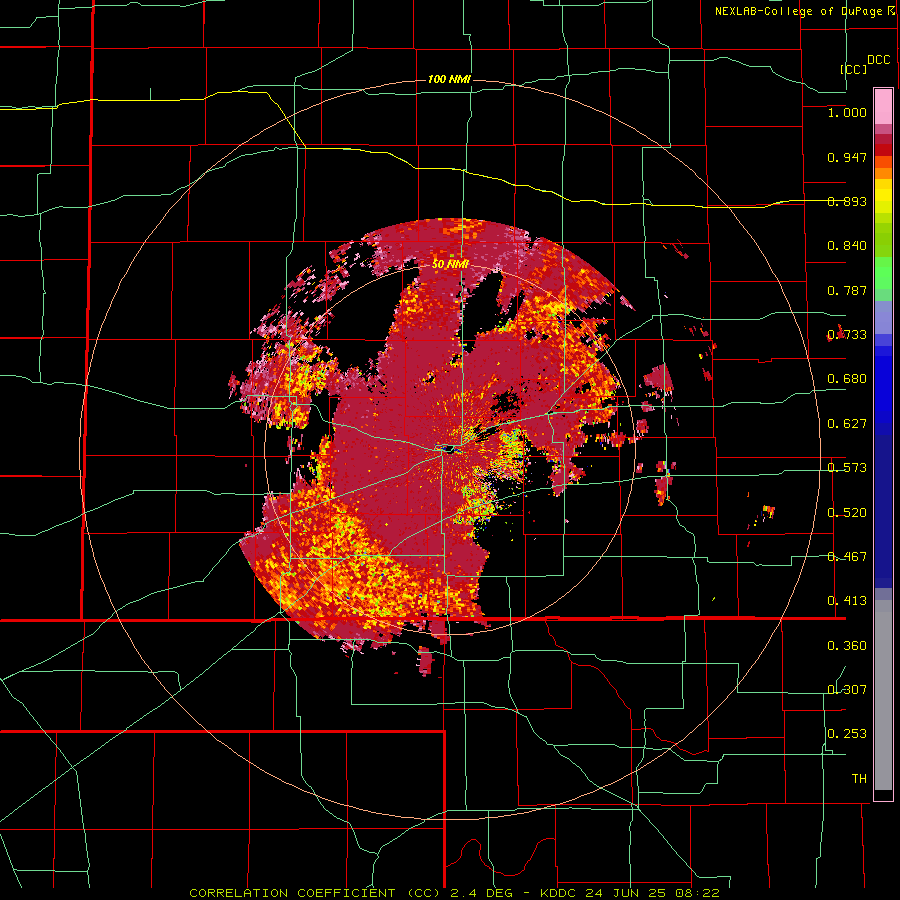Click the 0.253 scale value
The width and height of the screenshot is (900, 900).
[x=847, y=734]
